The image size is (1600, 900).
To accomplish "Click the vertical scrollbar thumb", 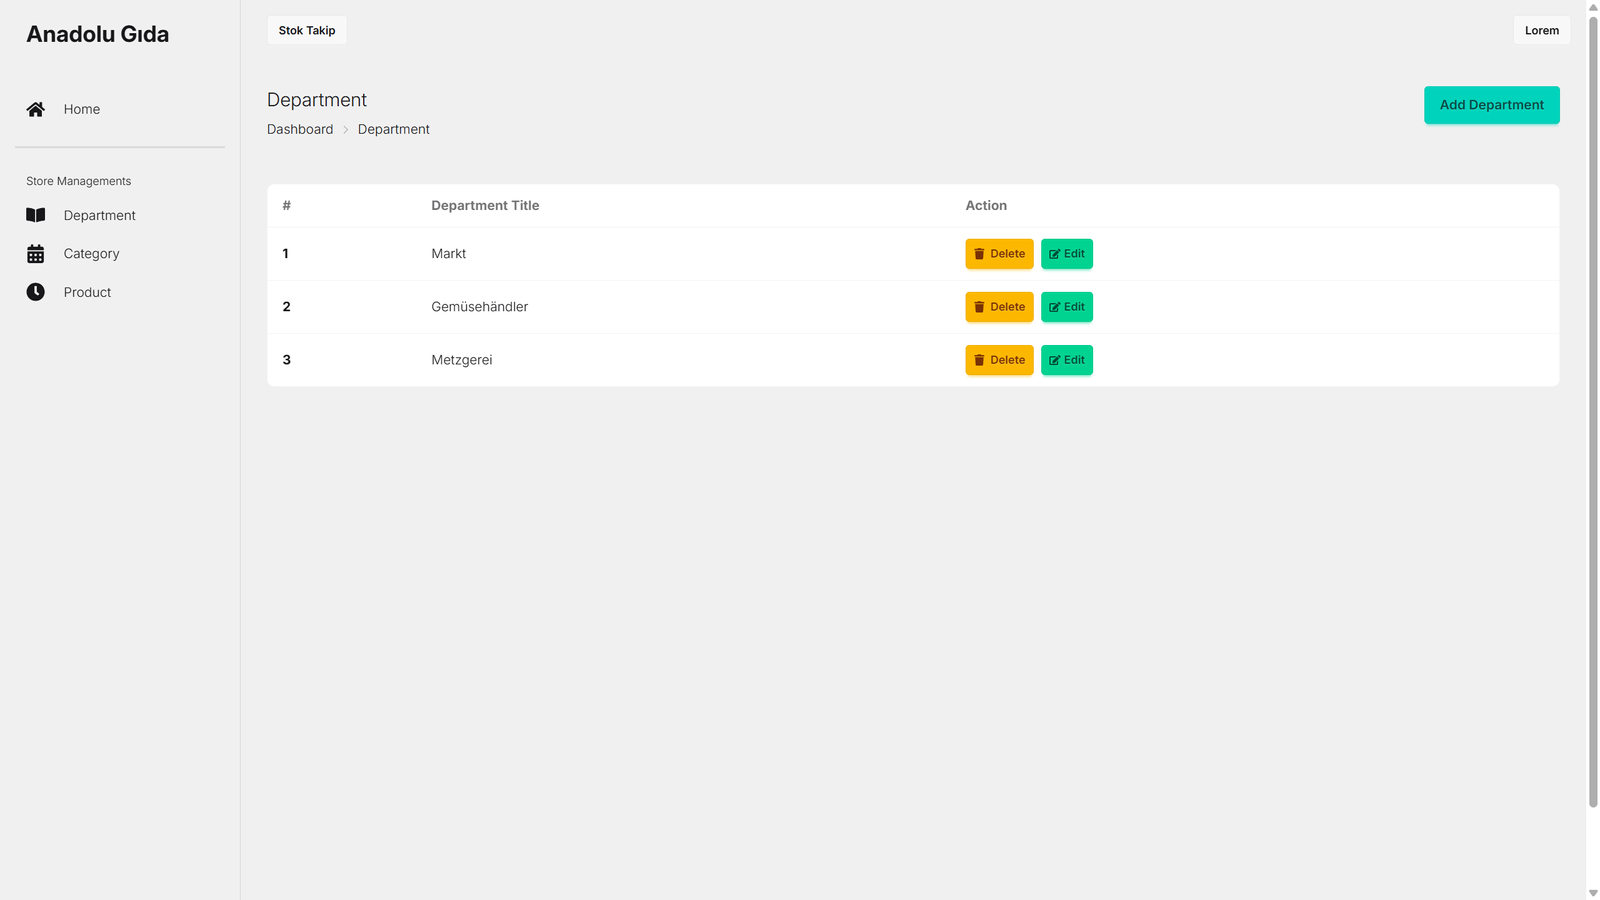I will point(1593,411).
